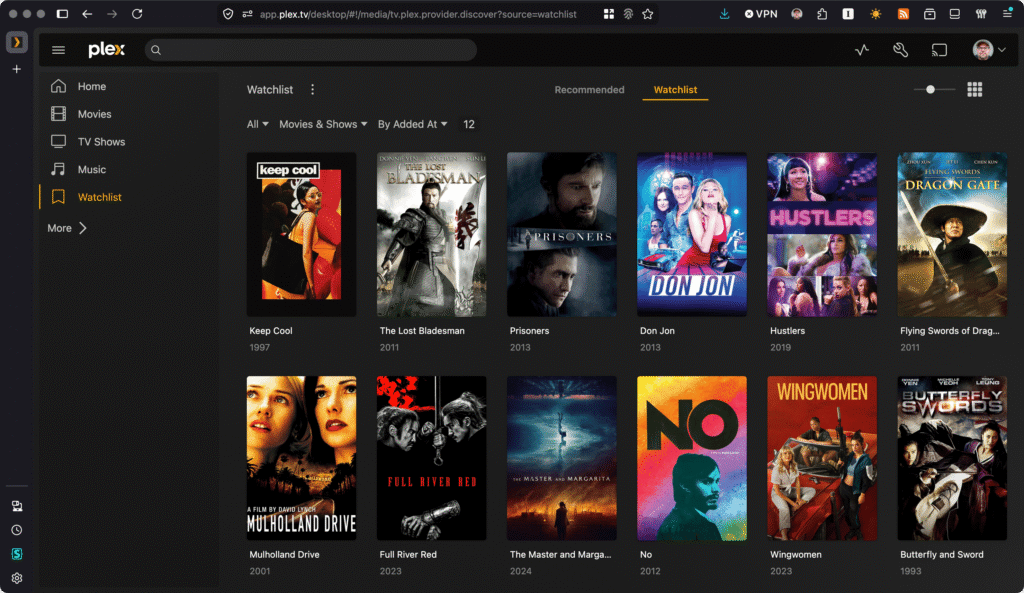The height and width of the screenshot is (593, 1024).
Task: Click the Prisoners title link
Action: coord(529,330)
